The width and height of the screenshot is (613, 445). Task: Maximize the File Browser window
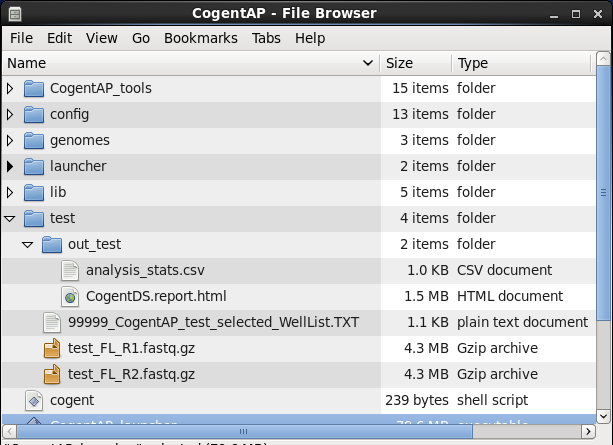tap(576, 14)
